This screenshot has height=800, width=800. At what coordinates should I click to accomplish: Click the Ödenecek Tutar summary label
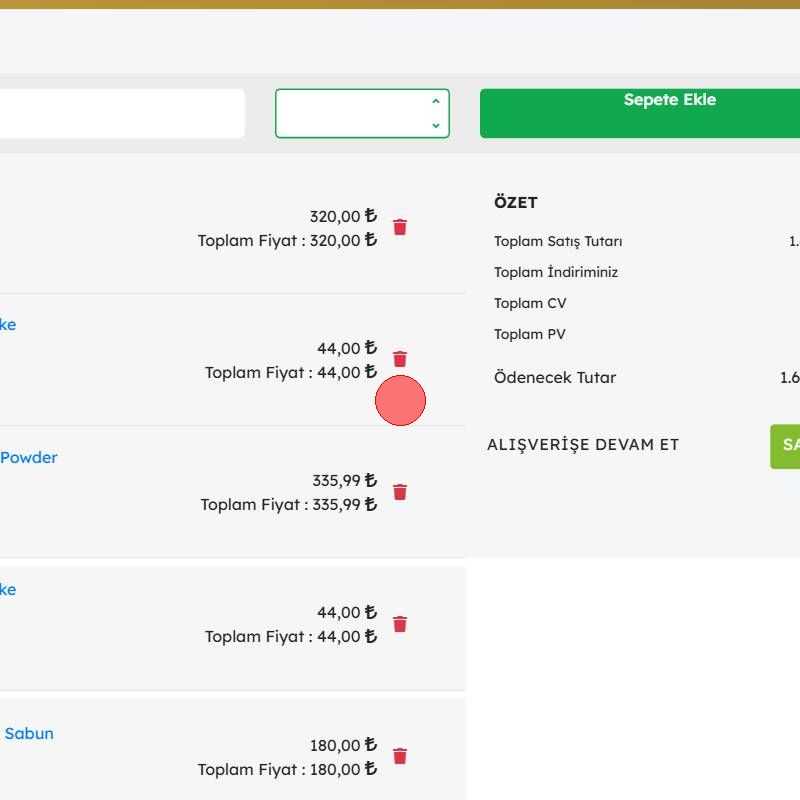[555, 378]
